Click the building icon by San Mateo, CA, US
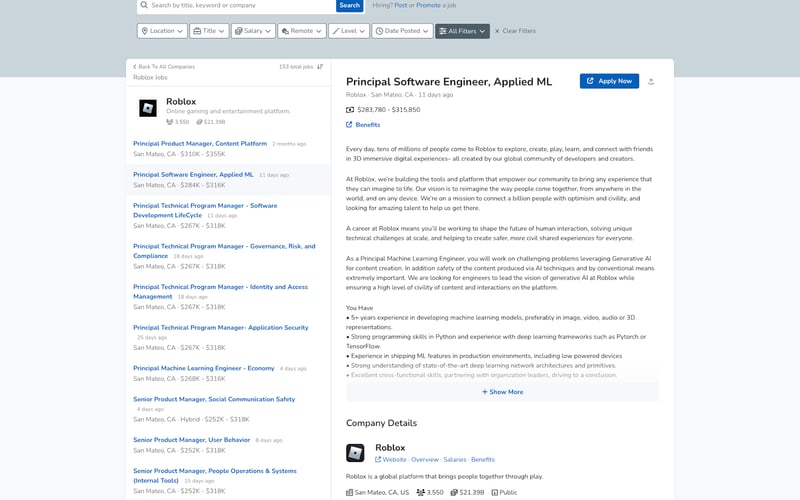The height and width of the screenshot is (500, 800). click(x=349, y=492)
